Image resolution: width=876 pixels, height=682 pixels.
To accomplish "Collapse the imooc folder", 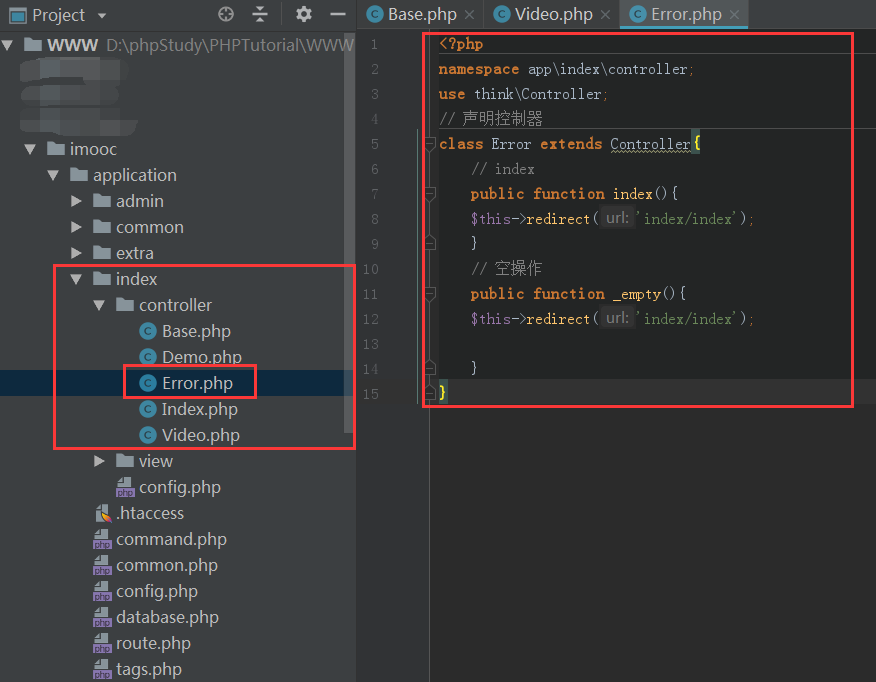I will point(31,149).
